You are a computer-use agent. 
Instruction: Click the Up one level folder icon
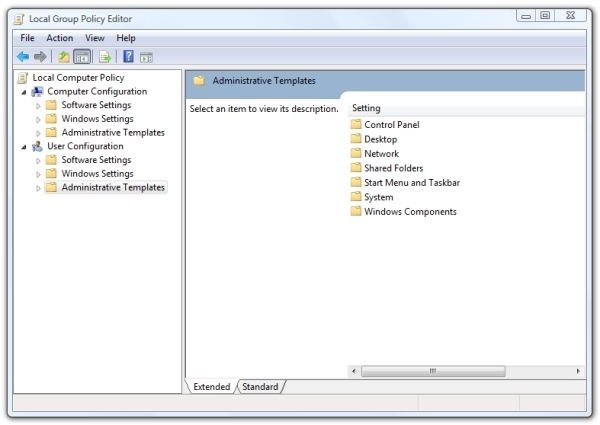click(x=64, y=57)
